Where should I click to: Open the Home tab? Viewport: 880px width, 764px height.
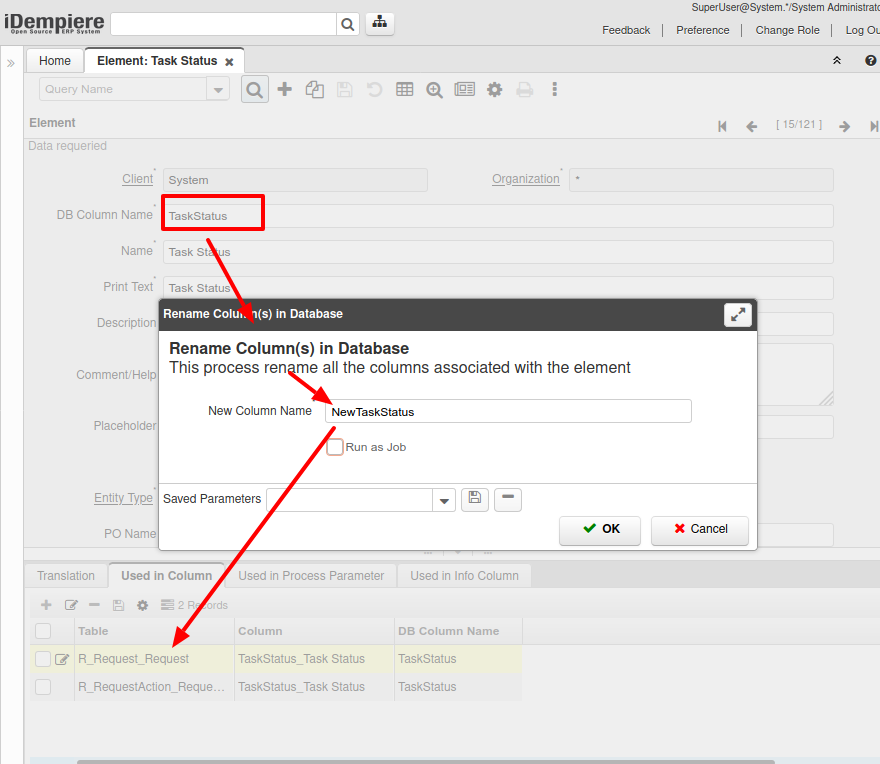55,61
